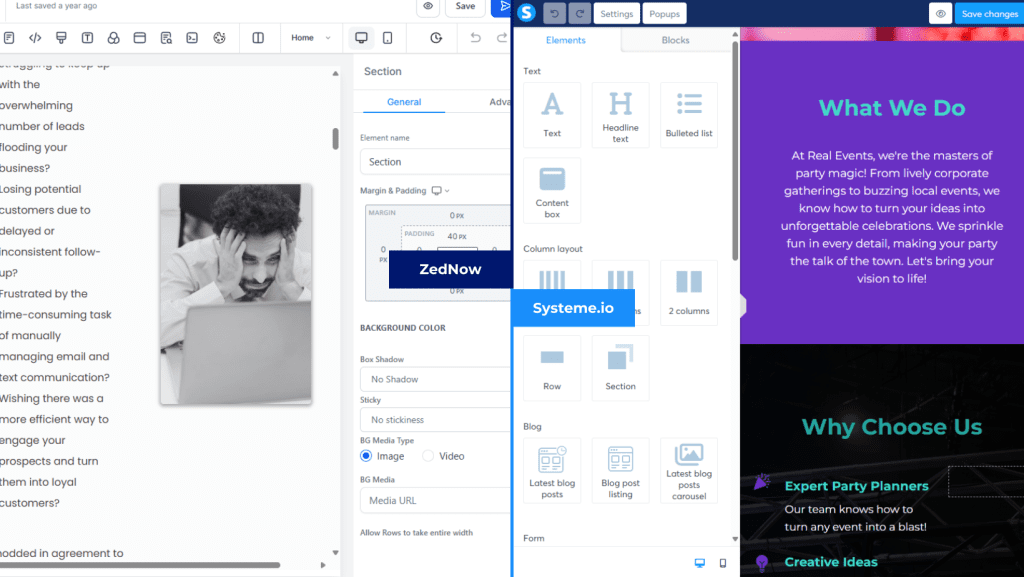Click the eye preview toggle near Save

428,8
